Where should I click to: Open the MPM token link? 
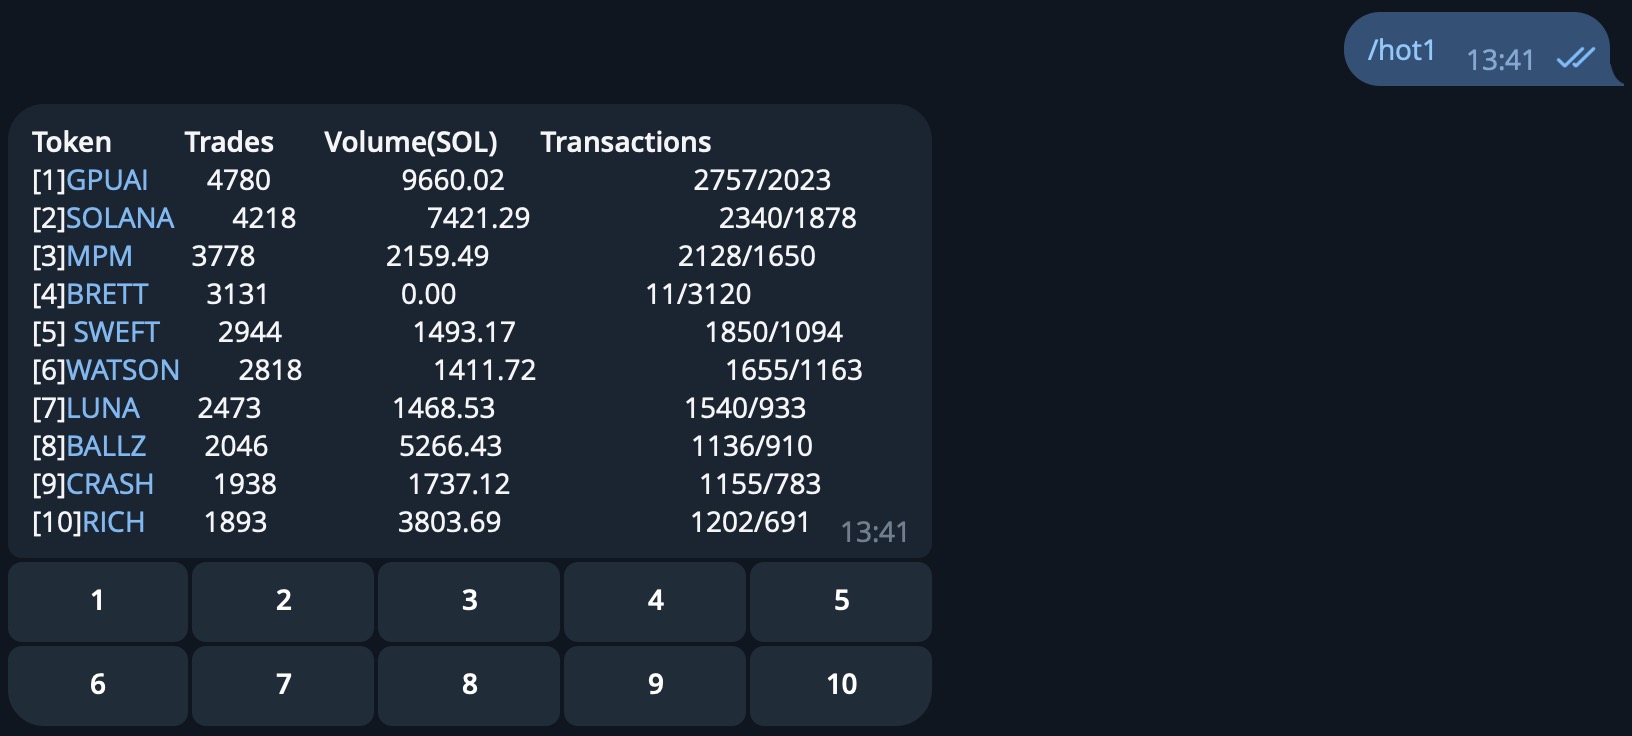(x=99, y=256)
